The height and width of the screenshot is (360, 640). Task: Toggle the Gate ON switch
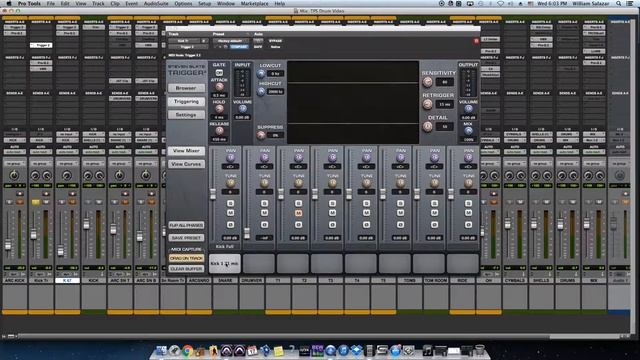tap(219, 73)
